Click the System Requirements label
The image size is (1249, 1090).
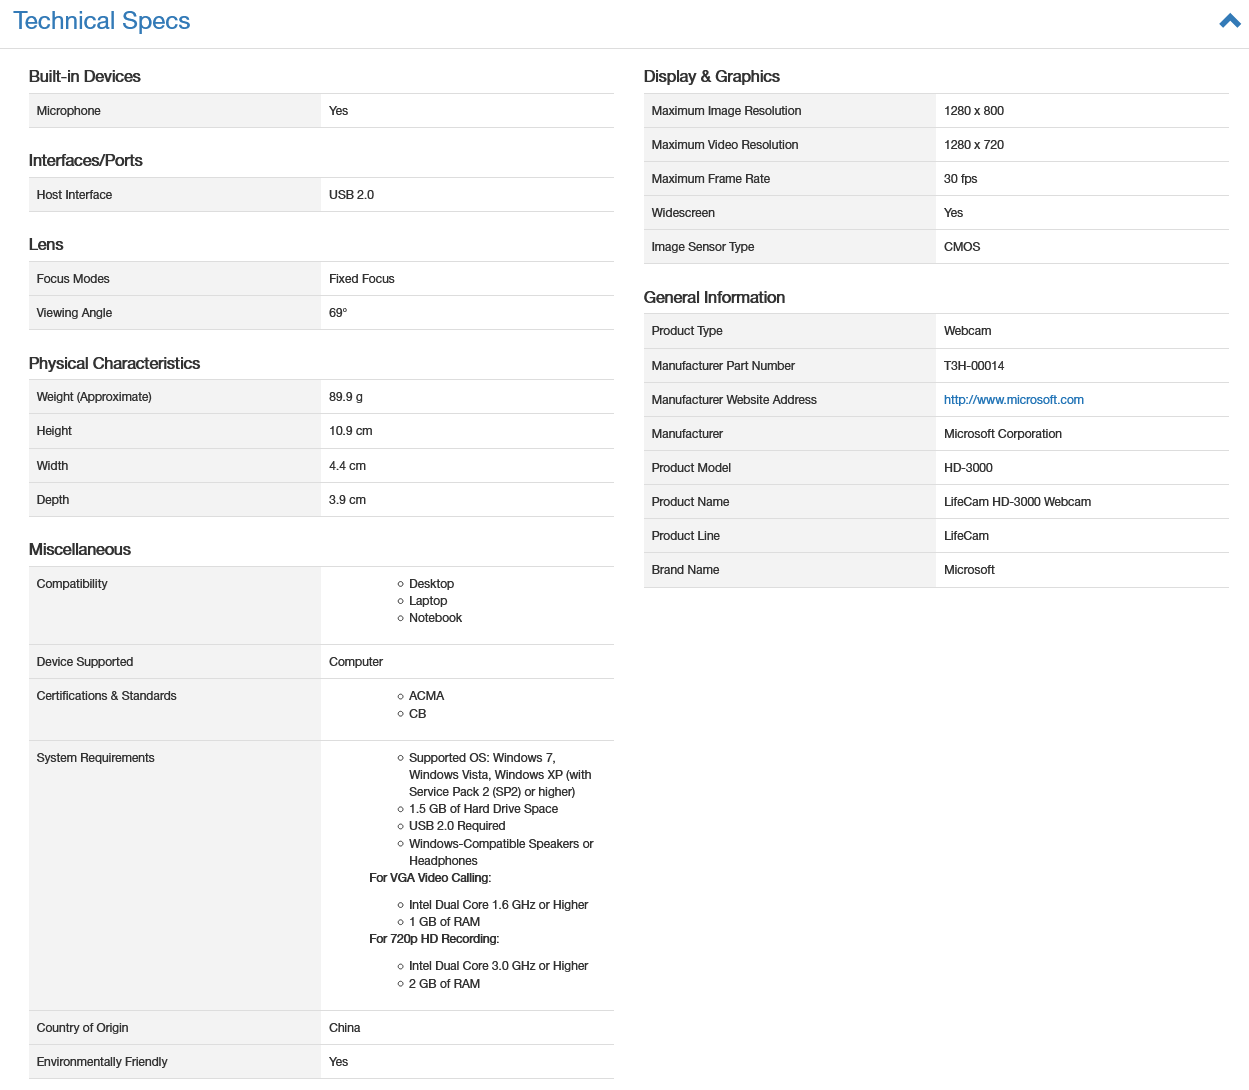pos(95,758)
